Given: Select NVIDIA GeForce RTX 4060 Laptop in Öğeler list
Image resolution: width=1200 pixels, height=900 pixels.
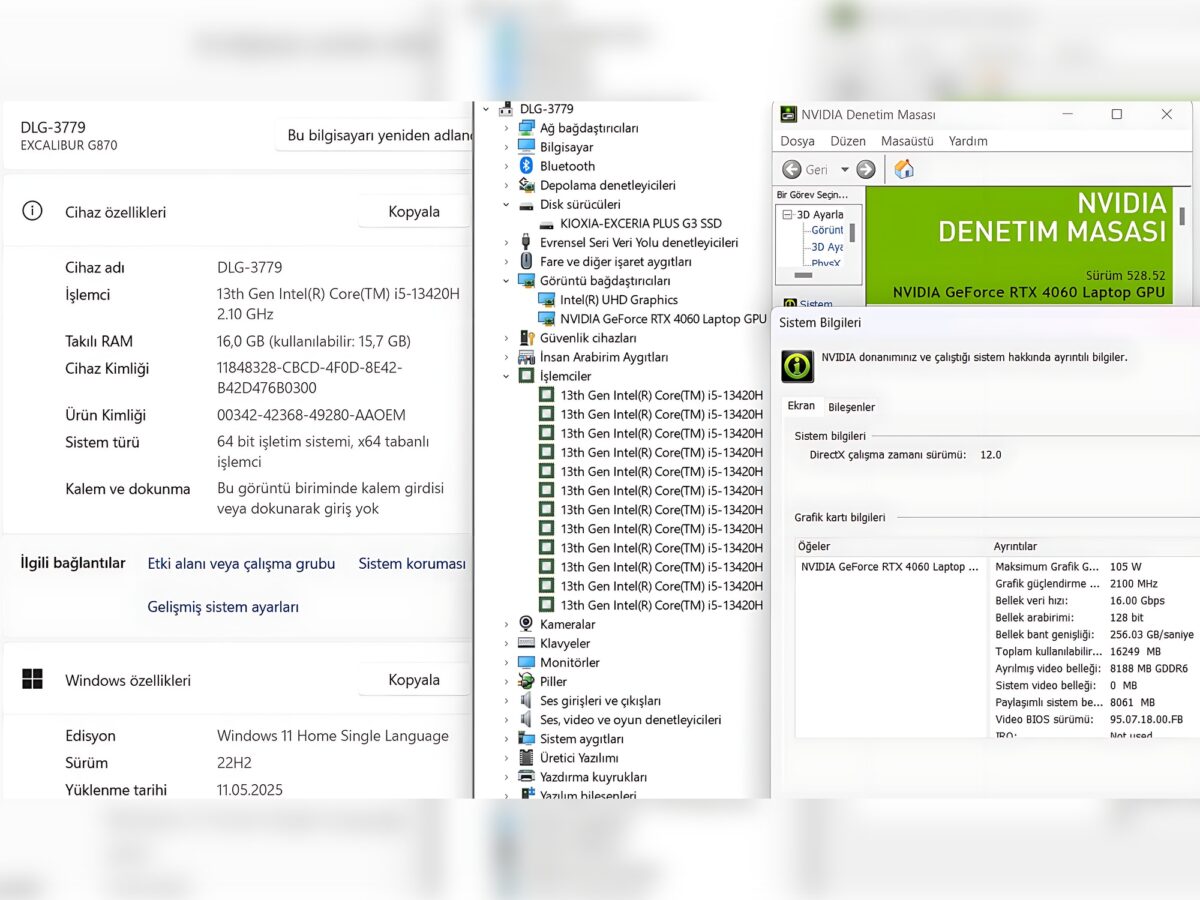Looking at the screenshot, I should coord(890,567).
